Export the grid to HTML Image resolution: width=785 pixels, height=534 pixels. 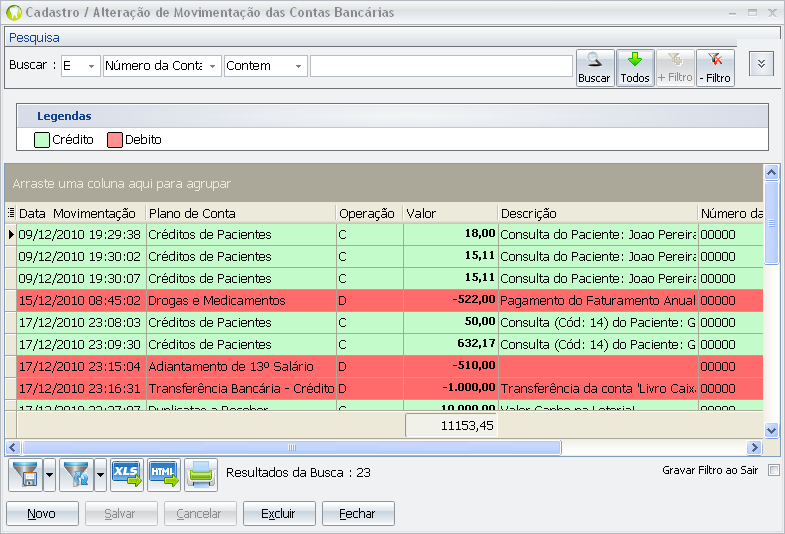click(x=164, y=474)
